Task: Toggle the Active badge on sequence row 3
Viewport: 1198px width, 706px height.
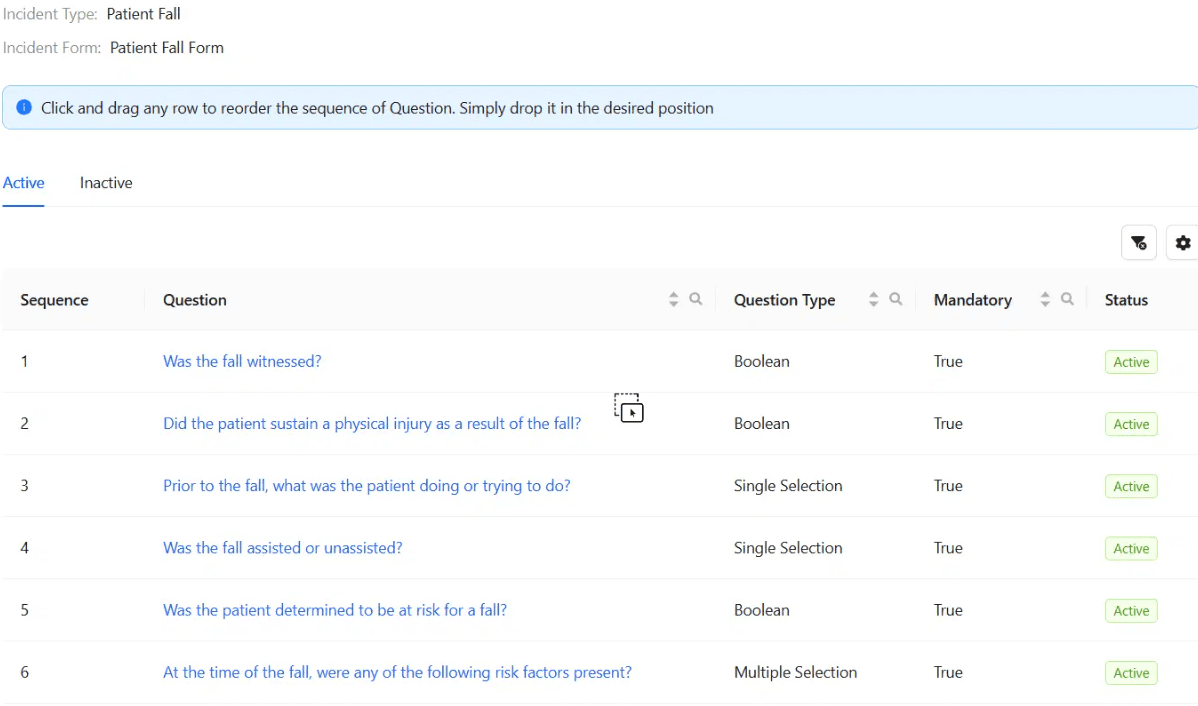Action: click(1130, 486)
